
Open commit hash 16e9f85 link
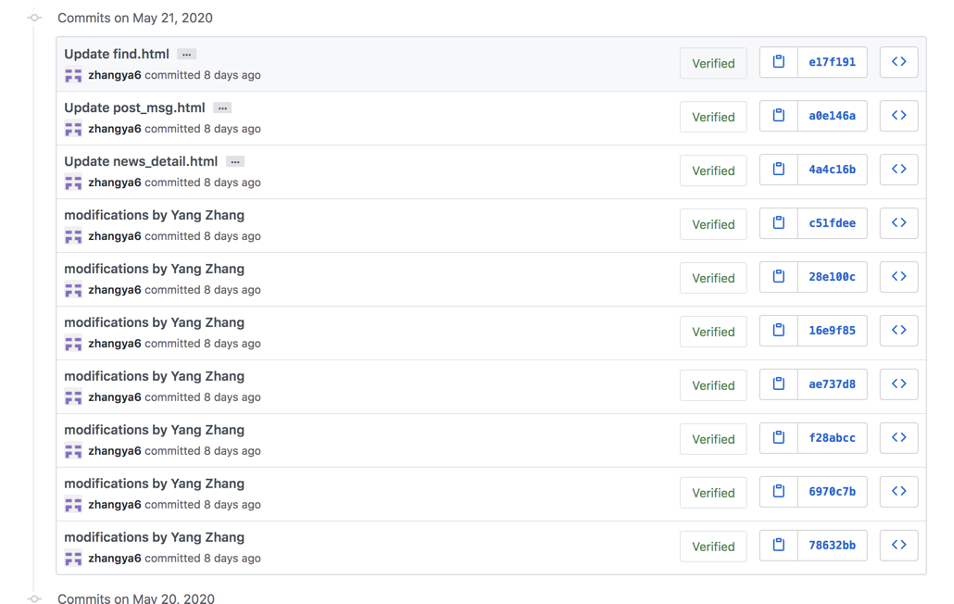point(832,330)
